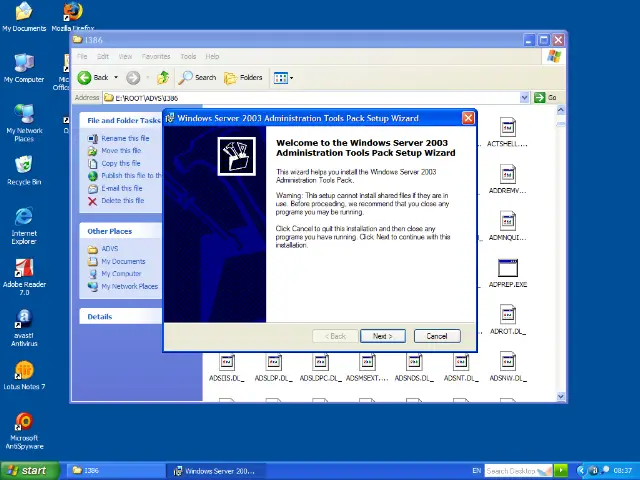This screenshot has width=640, height=480.
Task: Click Next in the Setup Wizard
Action: (x=382, y=336)
